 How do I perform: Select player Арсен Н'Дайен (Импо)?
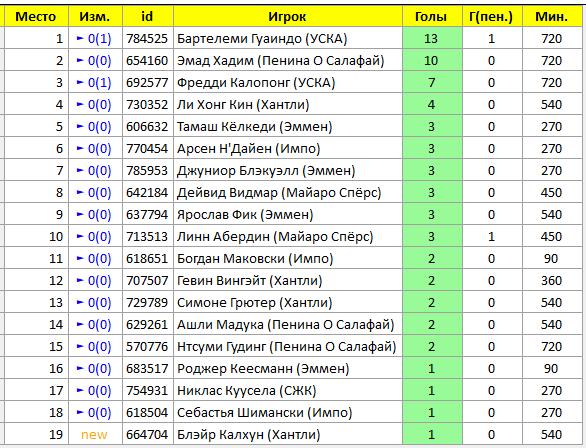point(249,149)
